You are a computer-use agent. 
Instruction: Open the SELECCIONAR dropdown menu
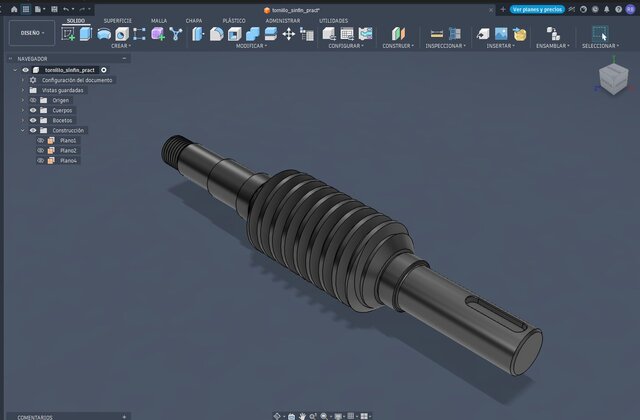pyautogui.click(x=600, y=46)
